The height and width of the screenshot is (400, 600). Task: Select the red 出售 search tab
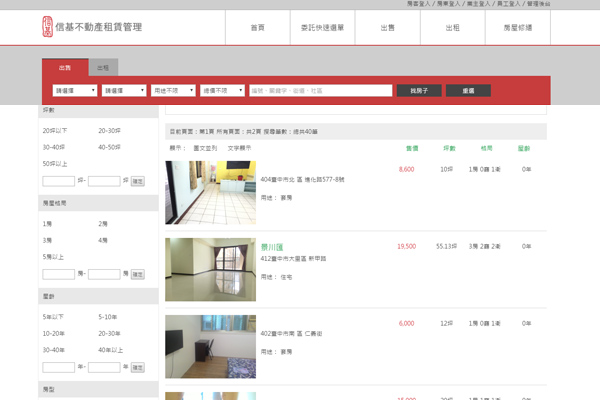(65, 68)
